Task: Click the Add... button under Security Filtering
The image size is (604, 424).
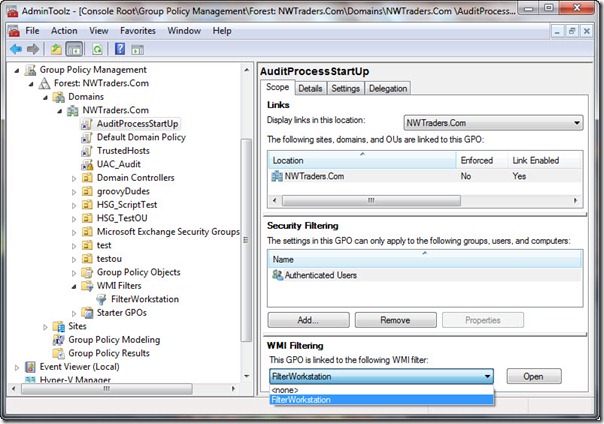Action: click(x=307, y=321)
